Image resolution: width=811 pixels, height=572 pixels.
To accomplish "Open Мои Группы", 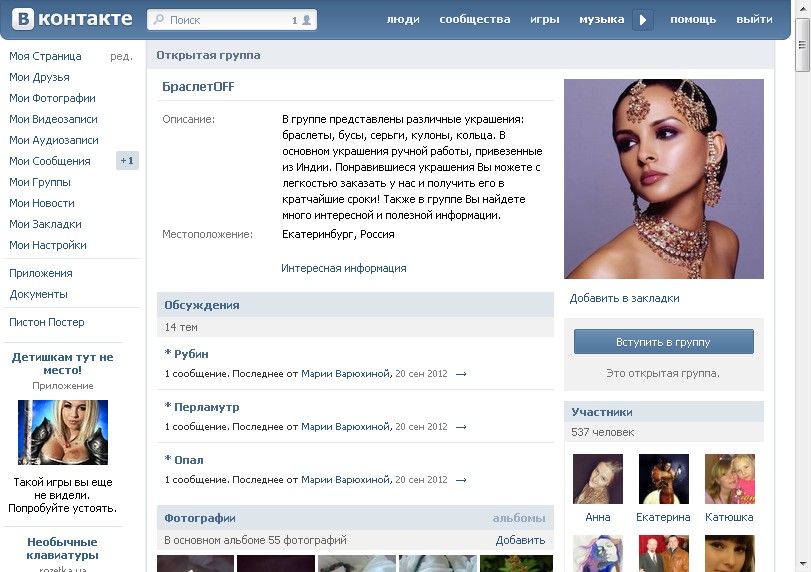I will (40, 182).
